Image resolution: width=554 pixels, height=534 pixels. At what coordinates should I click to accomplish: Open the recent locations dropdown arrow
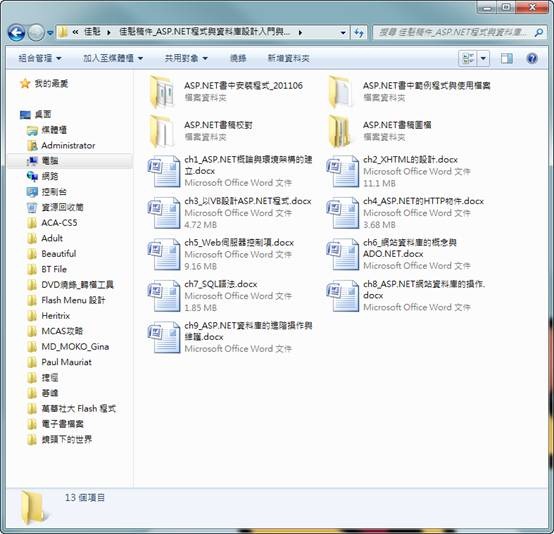(x=50, y=33)
